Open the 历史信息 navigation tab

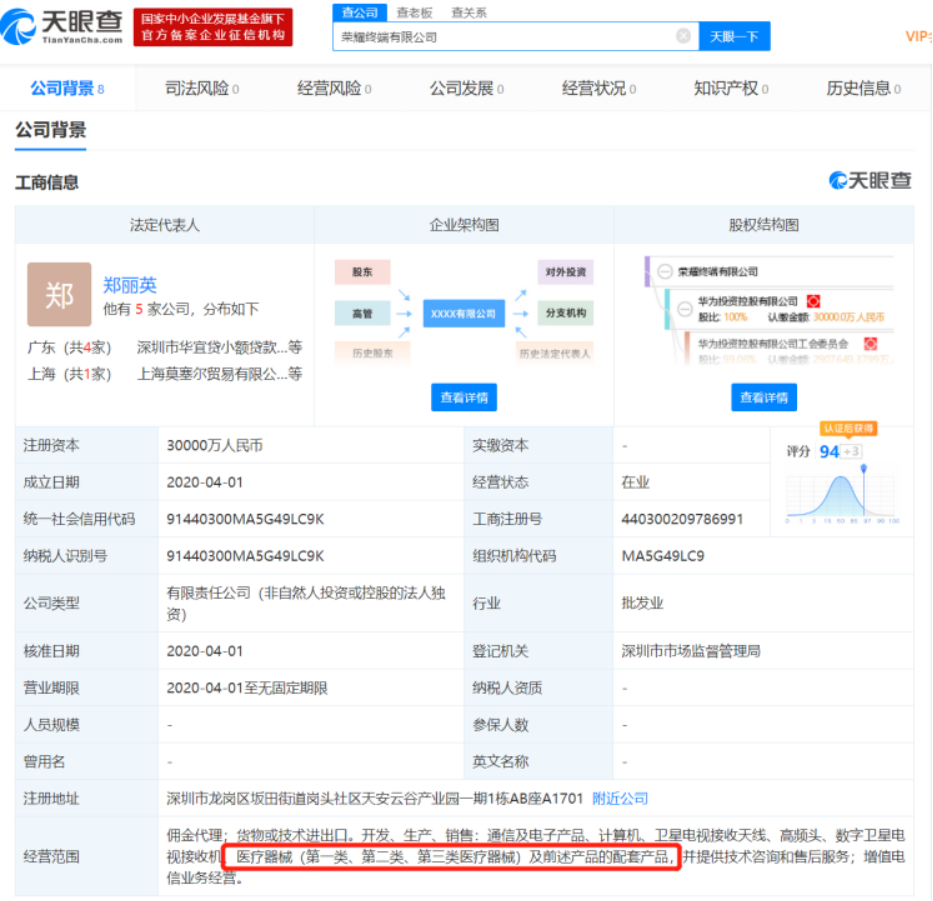[x=863, y=89]
